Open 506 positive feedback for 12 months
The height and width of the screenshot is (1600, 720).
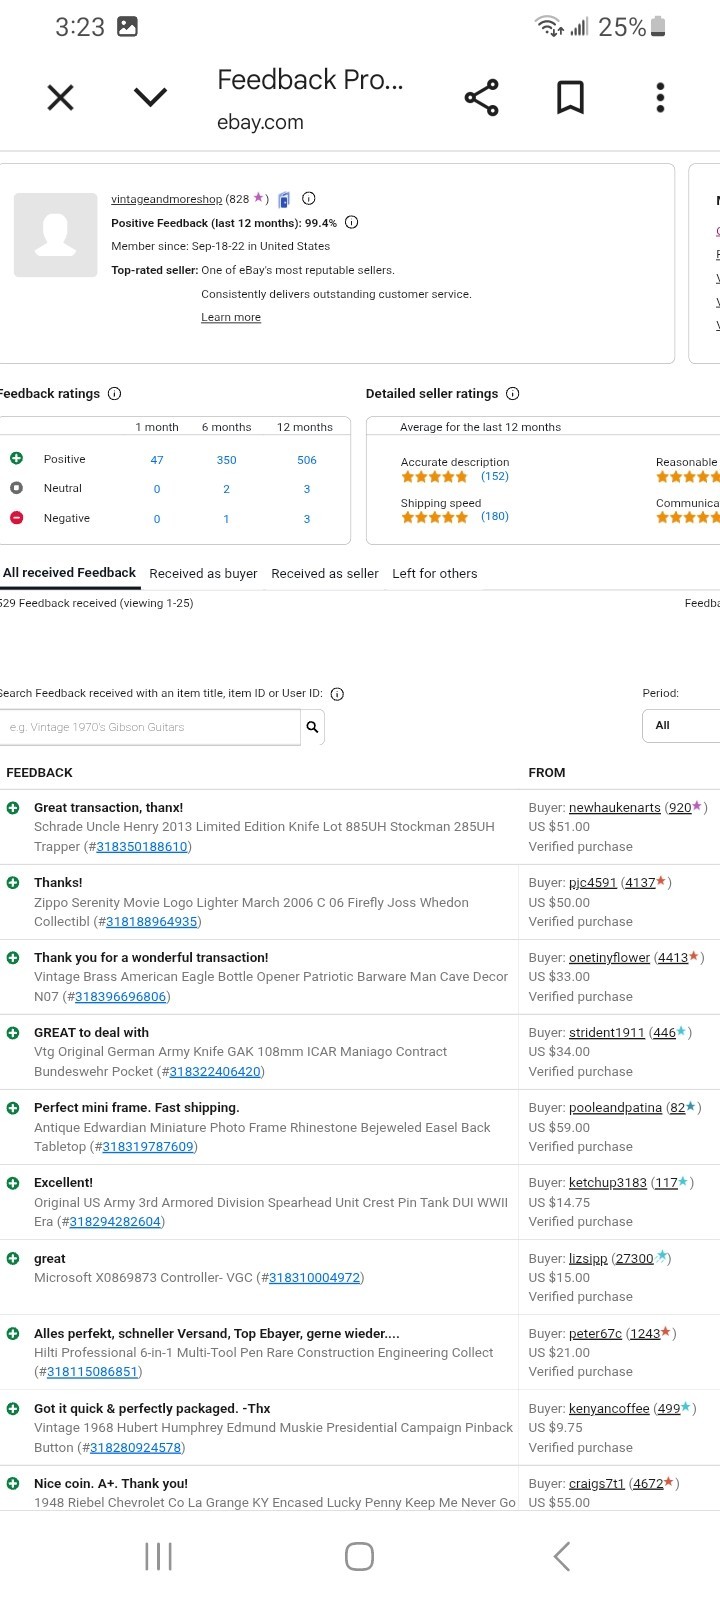pos(307,460)
